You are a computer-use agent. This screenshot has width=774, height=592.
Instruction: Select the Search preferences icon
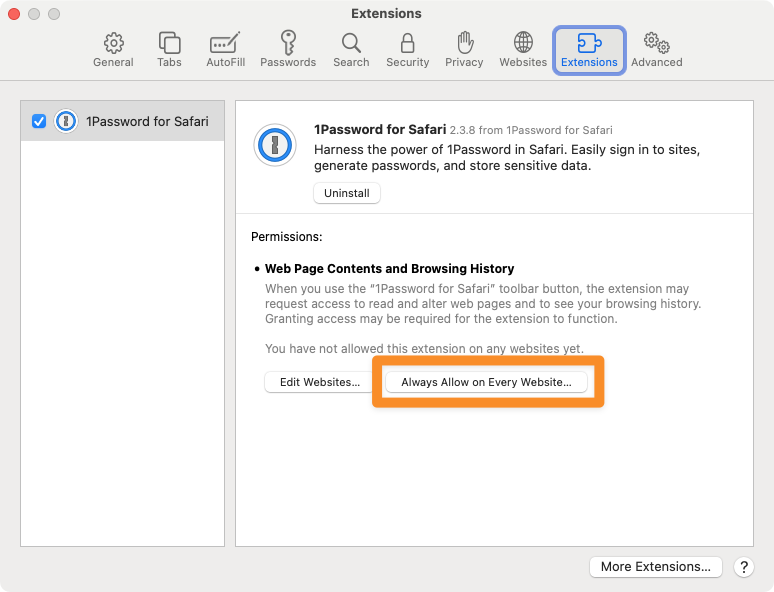click(351, 49)
